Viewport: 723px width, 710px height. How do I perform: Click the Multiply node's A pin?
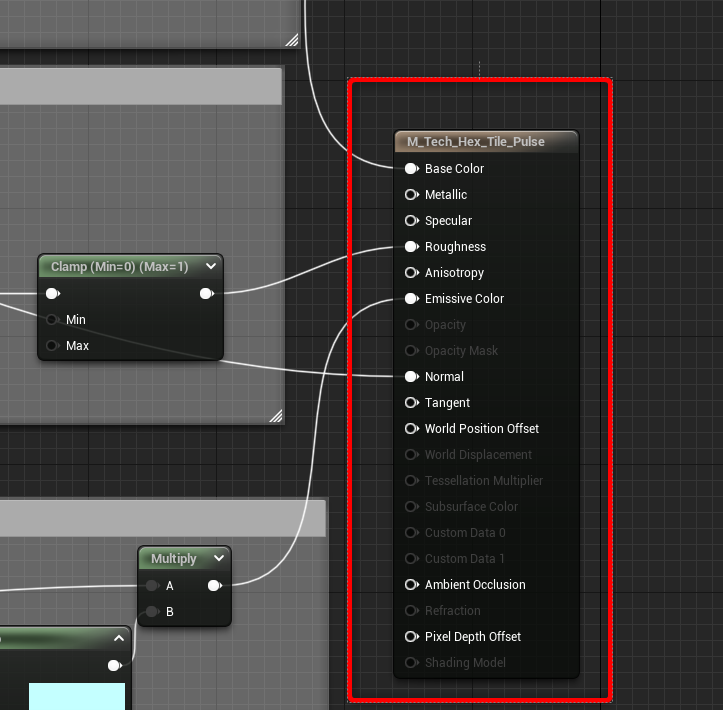click(x=152, y=586)
